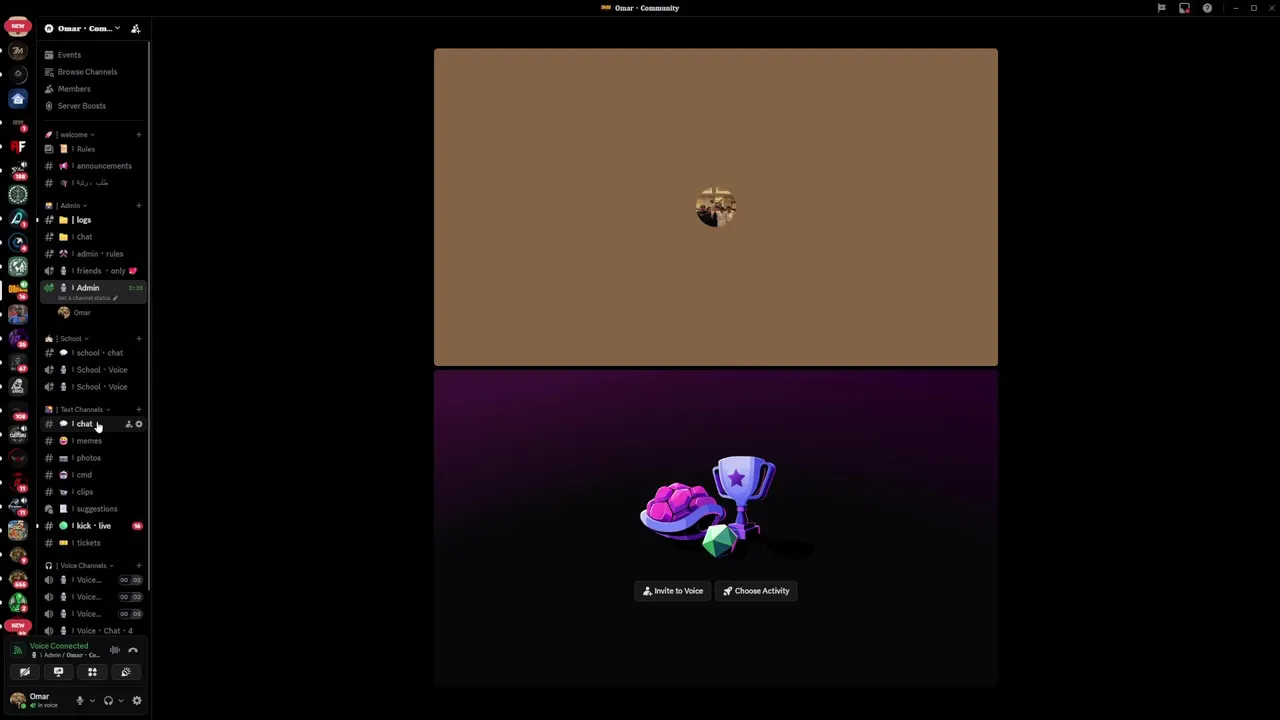This screenshot has height=720, width=1280.
Task: Add a channel to the welcome category
Action: coord(139,135)
